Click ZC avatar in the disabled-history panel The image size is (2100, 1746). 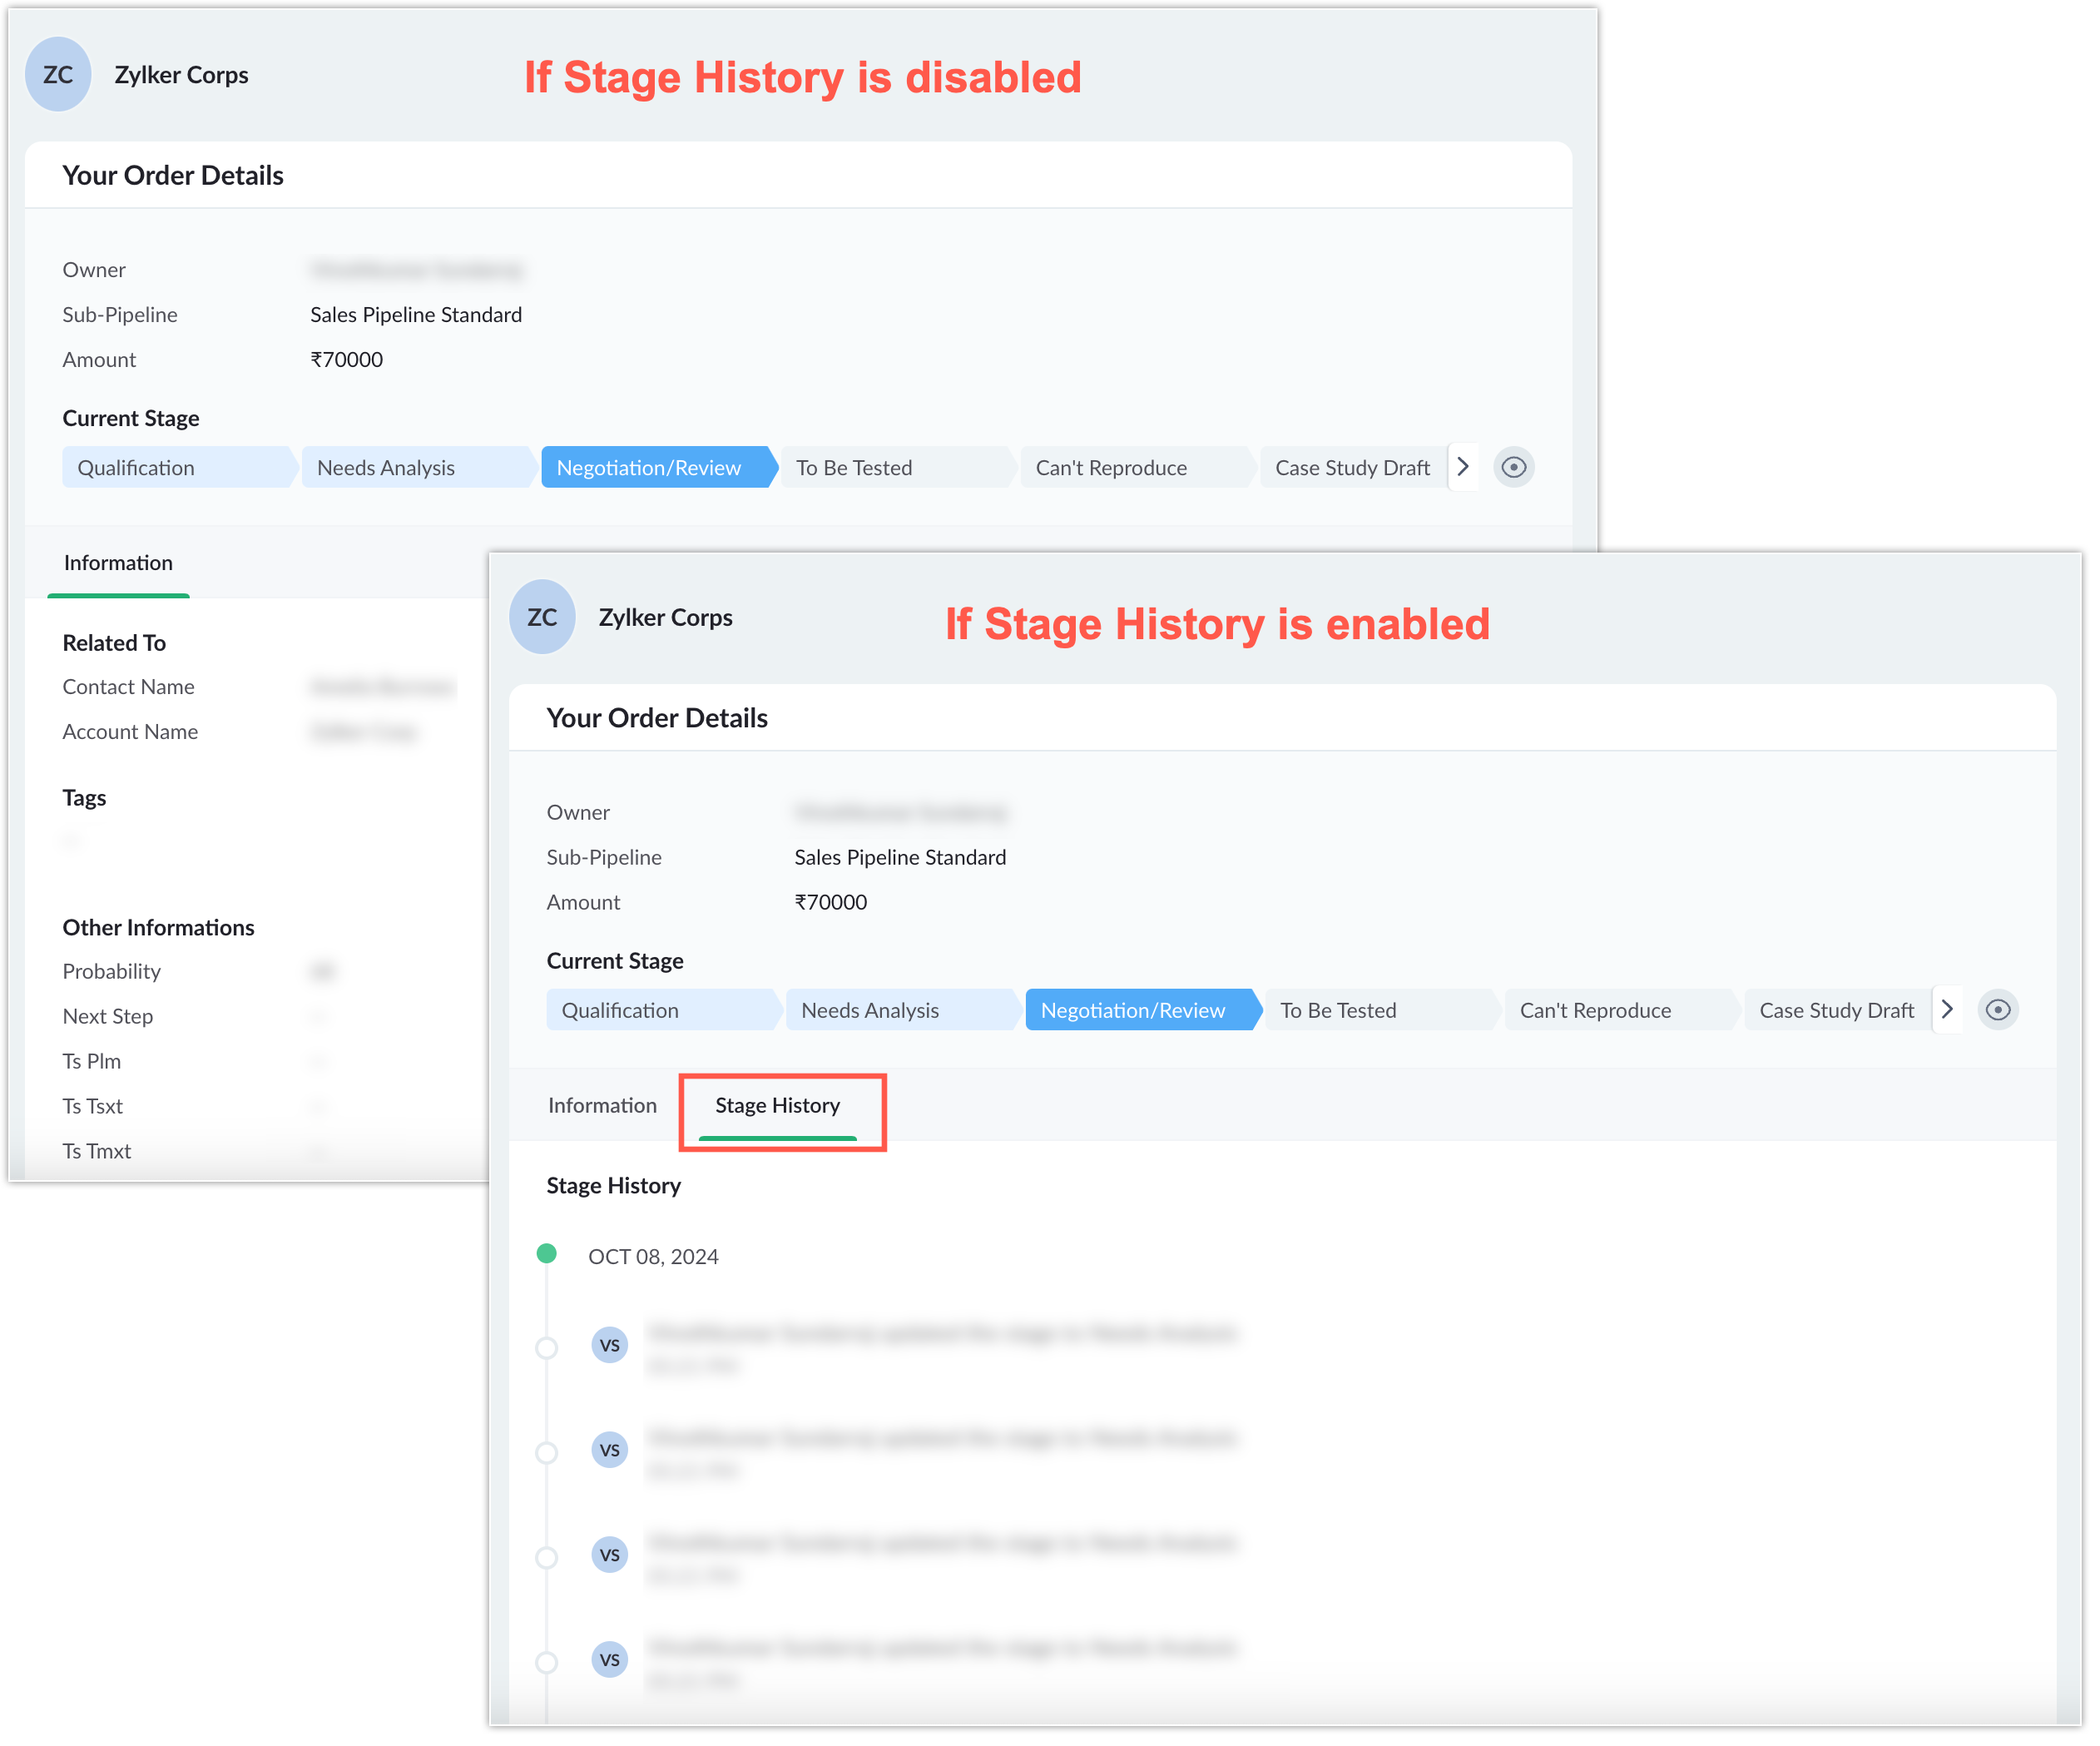(x=58, y=74)
